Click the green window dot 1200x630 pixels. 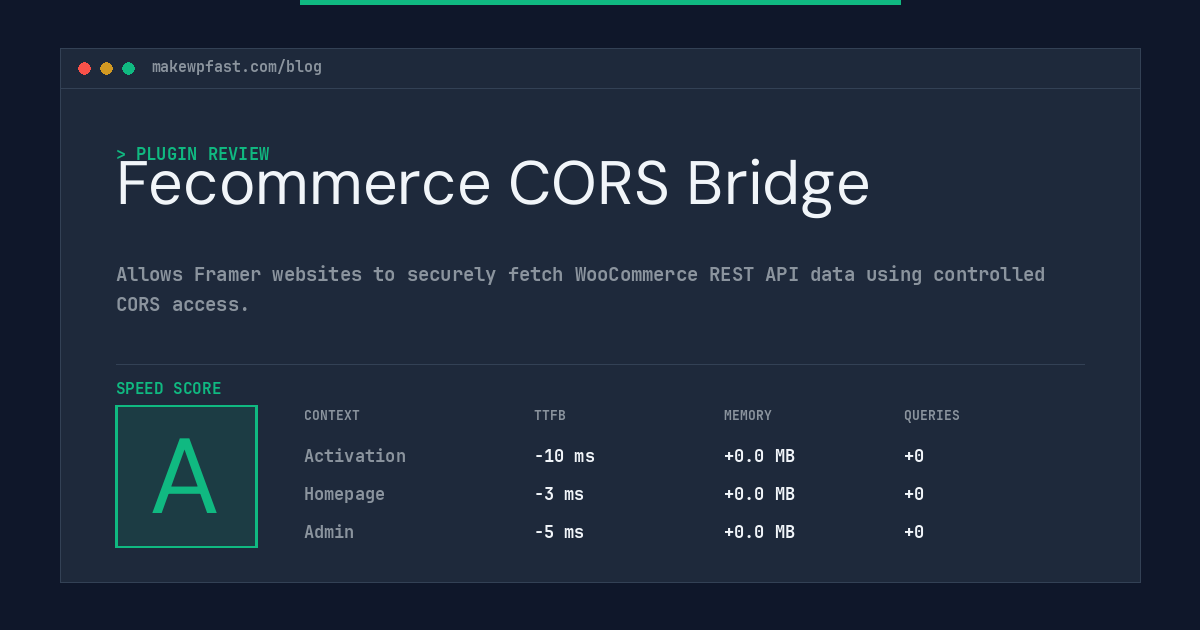pos(128,68)
